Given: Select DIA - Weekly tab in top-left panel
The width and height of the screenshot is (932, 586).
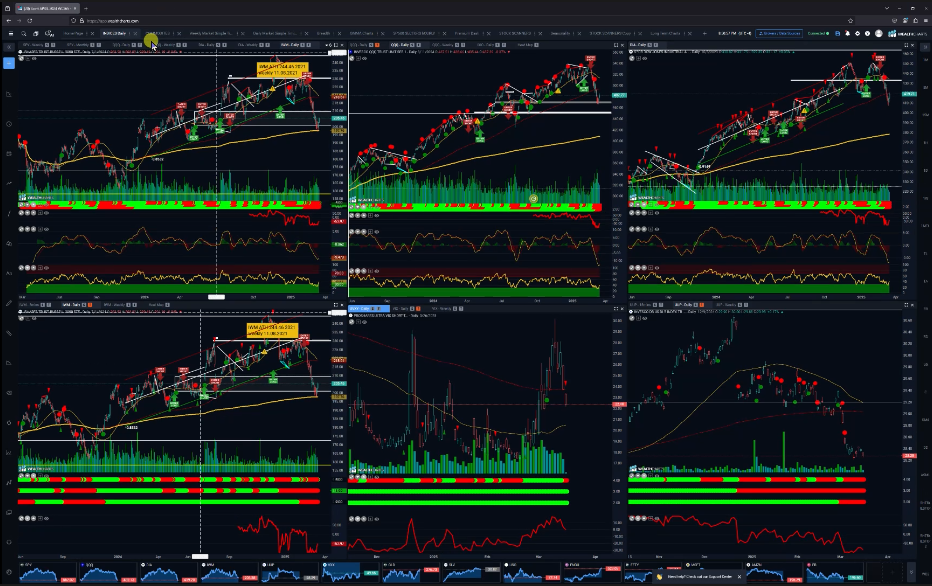Looking at the screenshot, I should (247, 45).
